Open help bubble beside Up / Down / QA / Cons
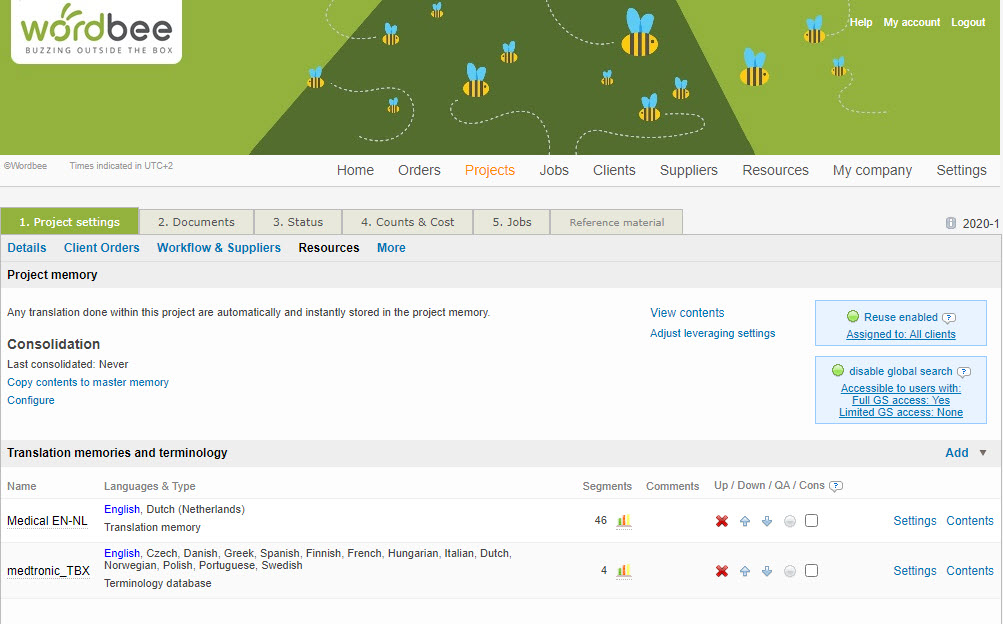1003x624 pixels. coord(836,486)
